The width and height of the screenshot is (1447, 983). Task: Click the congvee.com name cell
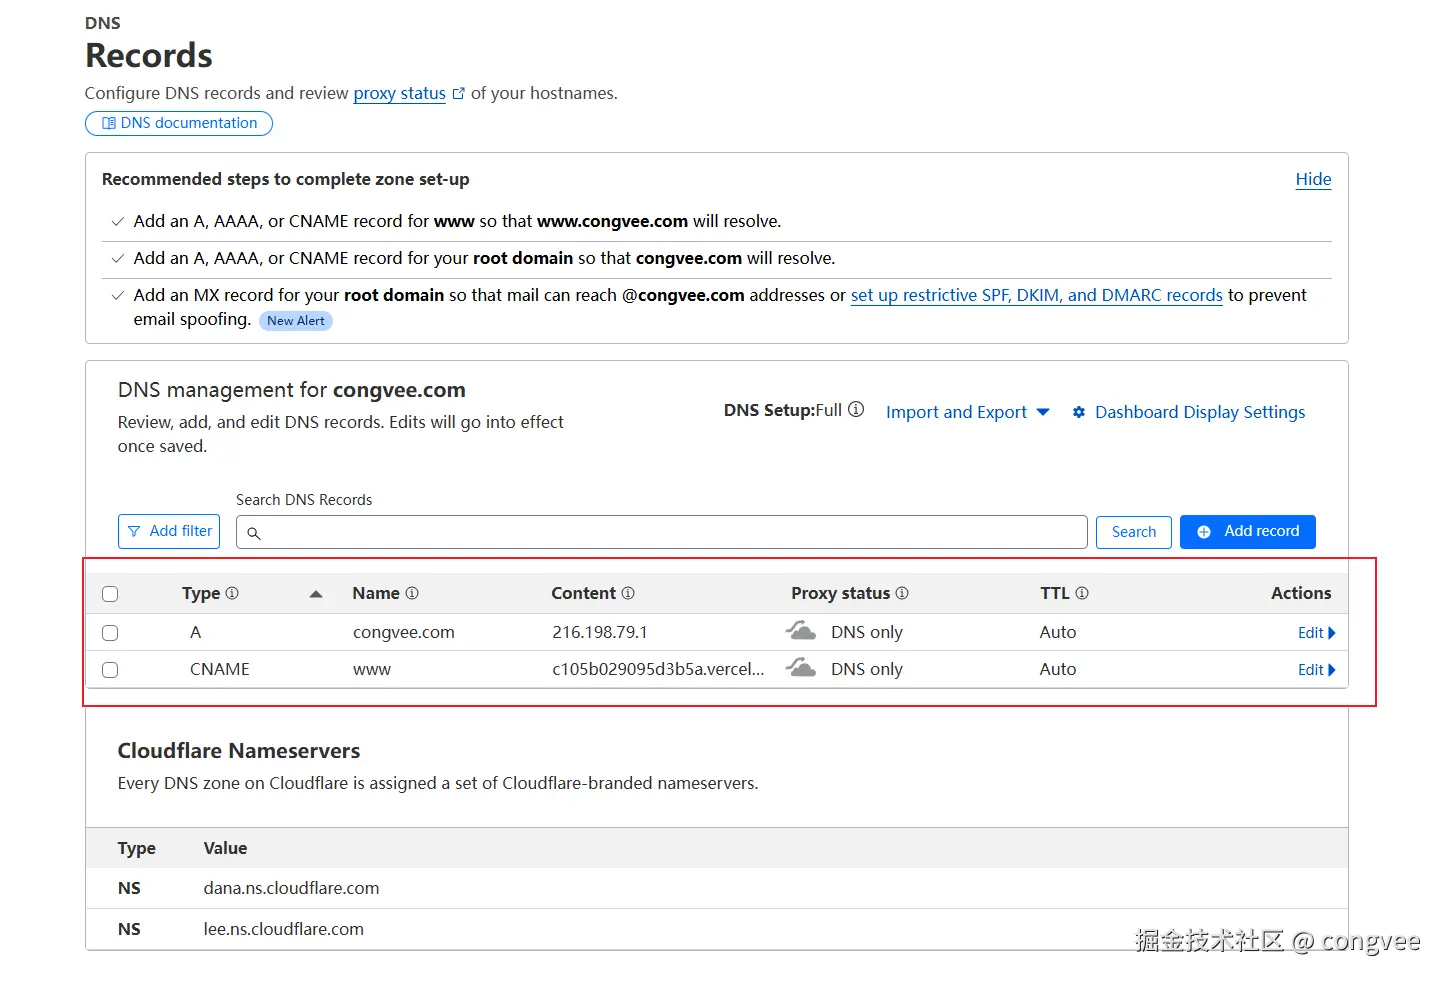pyautogui.click(x=404, y=632)
